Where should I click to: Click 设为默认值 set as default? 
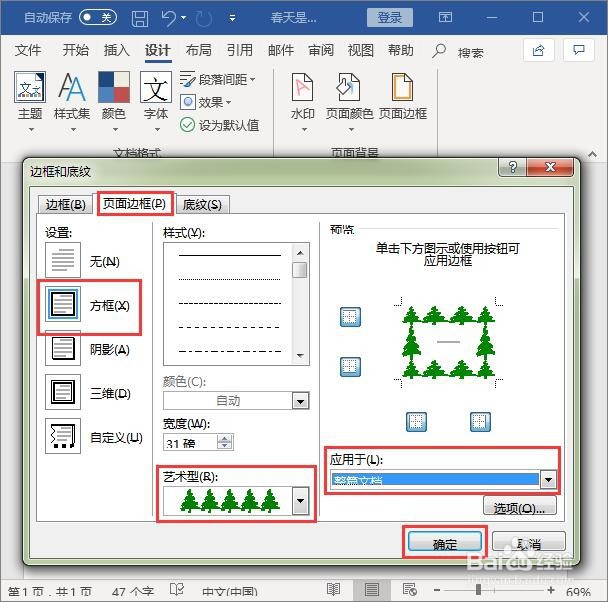click(x=219, y=125)
